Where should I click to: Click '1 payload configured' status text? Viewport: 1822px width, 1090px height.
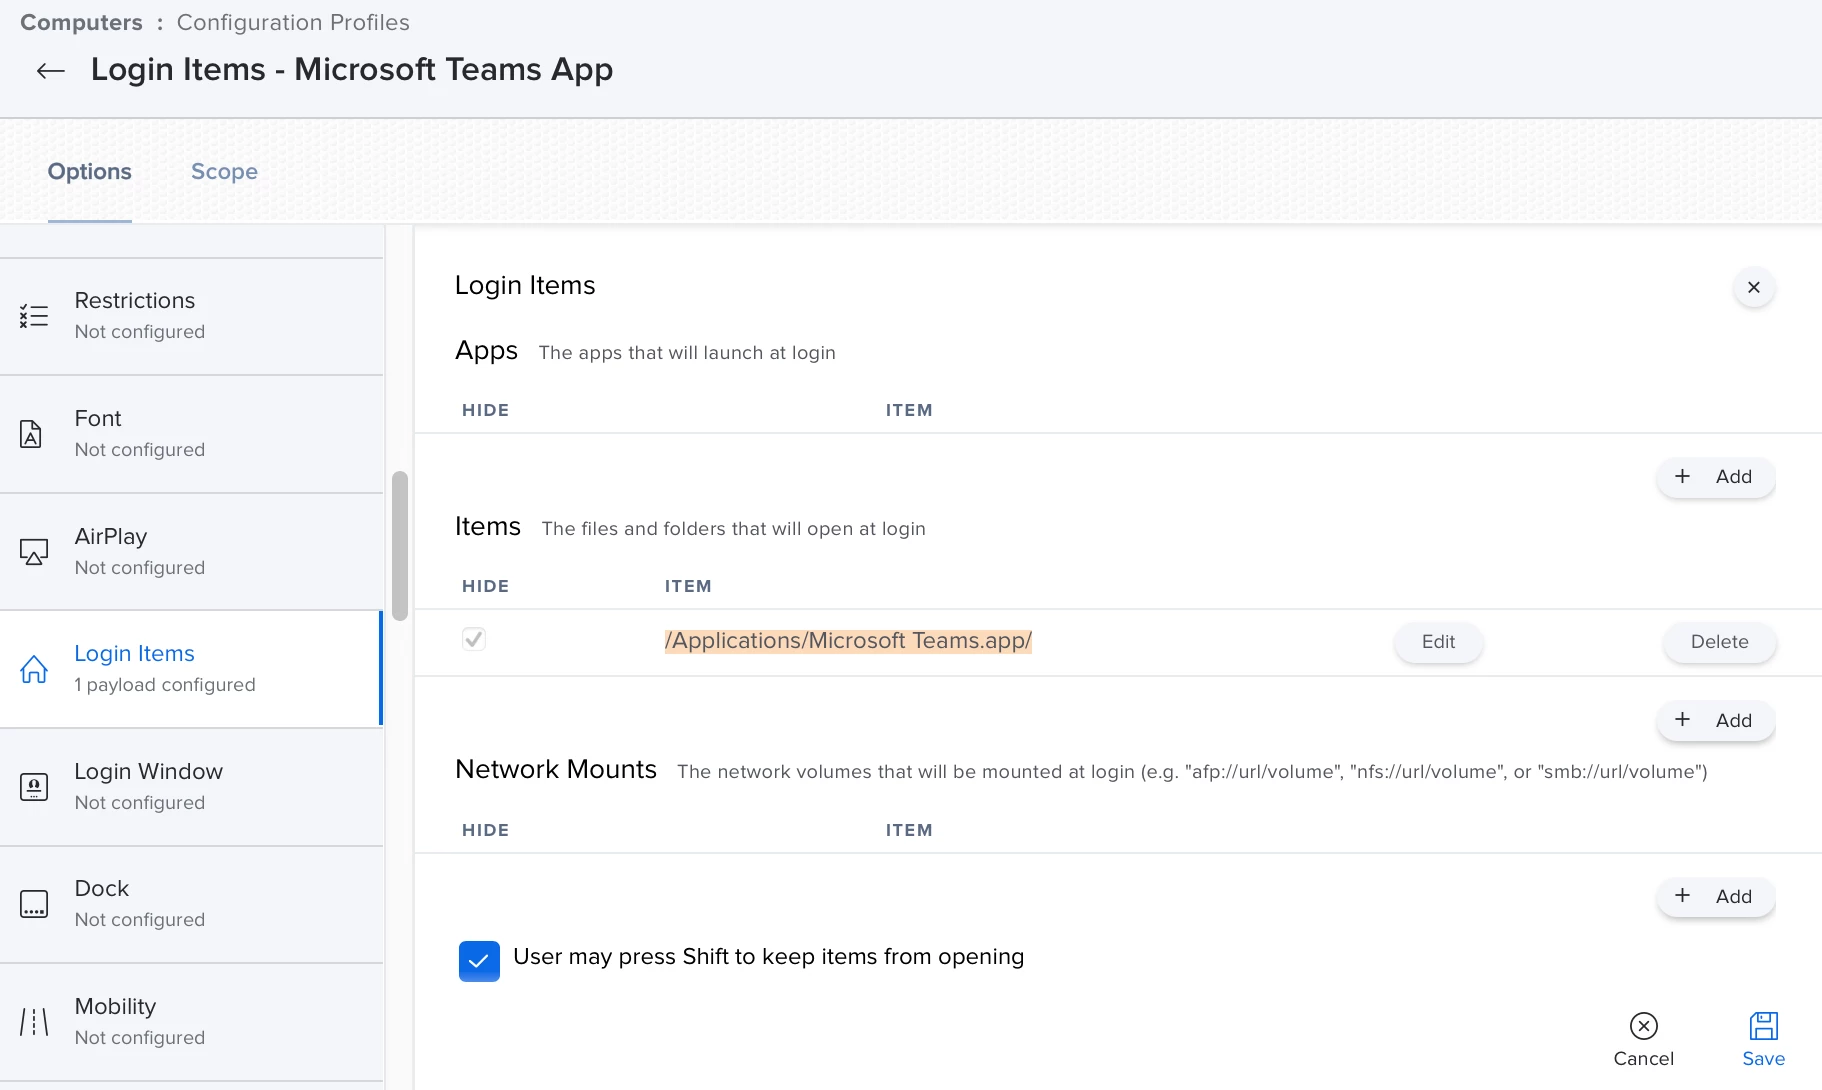click(x=165, y=685)
